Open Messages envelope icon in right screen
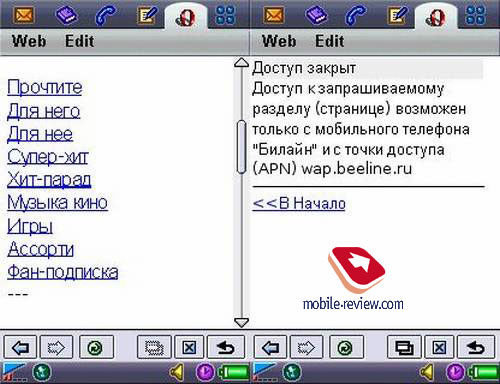This screenshot has height=384, width=500. [274, 15]
